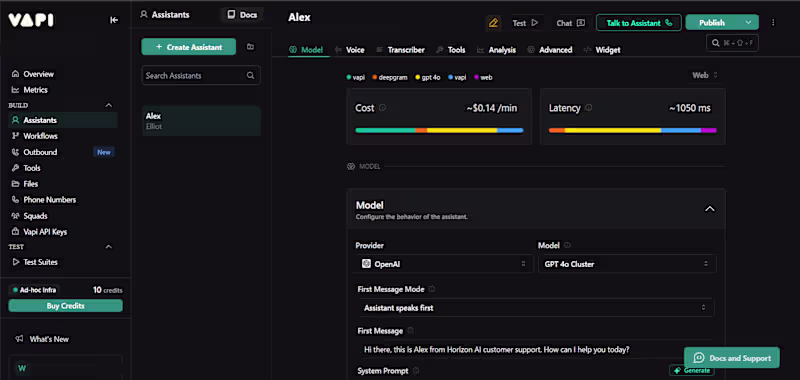Image resolution: width=800 pixels, height=380 pixels.
Task: Click Create Assistant
Action: [189, 47]
